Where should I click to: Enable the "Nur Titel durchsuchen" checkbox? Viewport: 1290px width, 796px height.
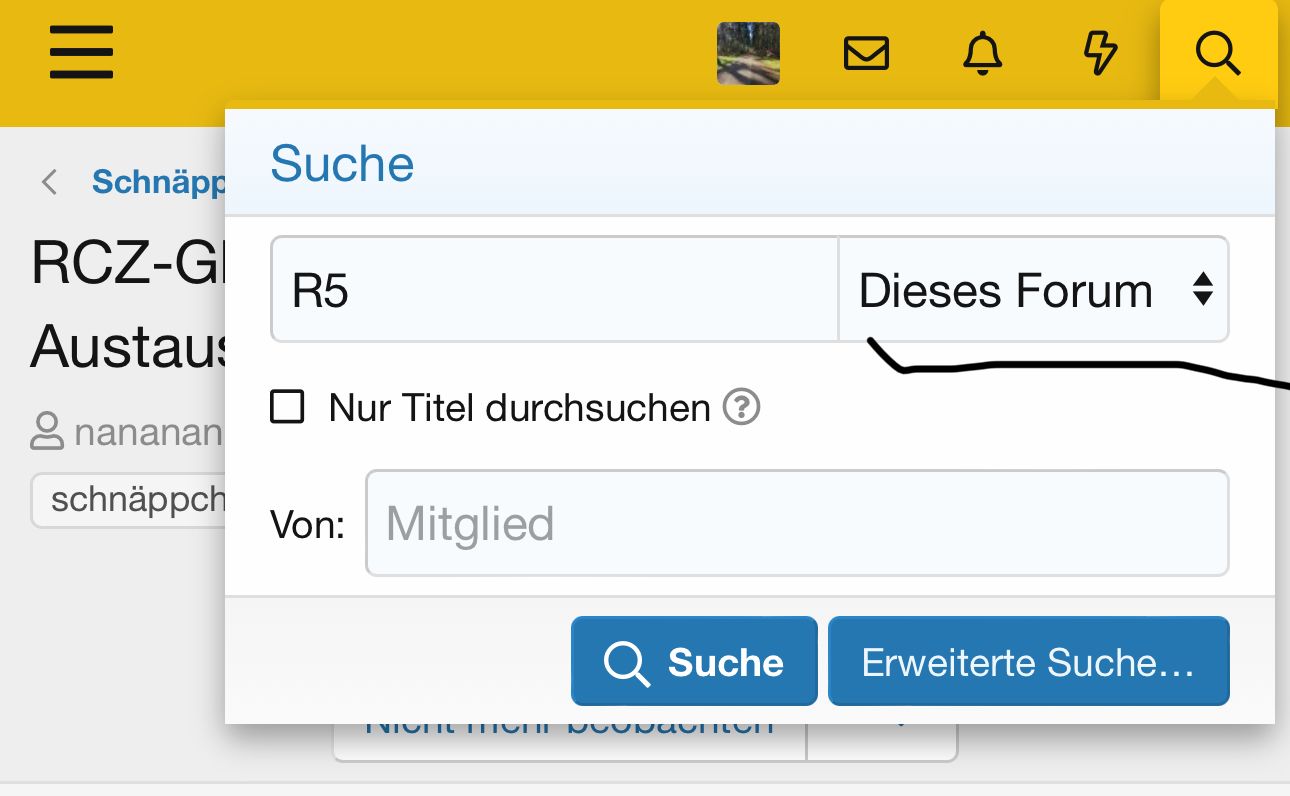click(x=288, y=407)
